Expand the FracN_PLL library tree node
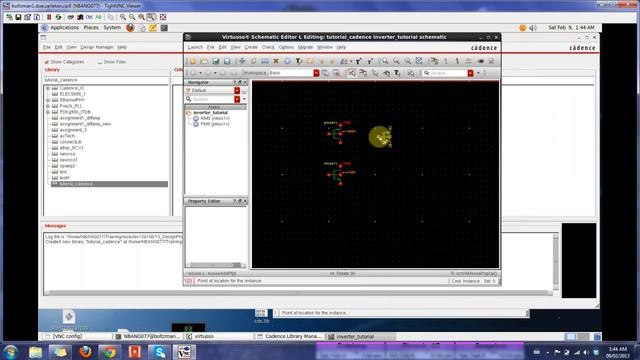 [48, 106]
